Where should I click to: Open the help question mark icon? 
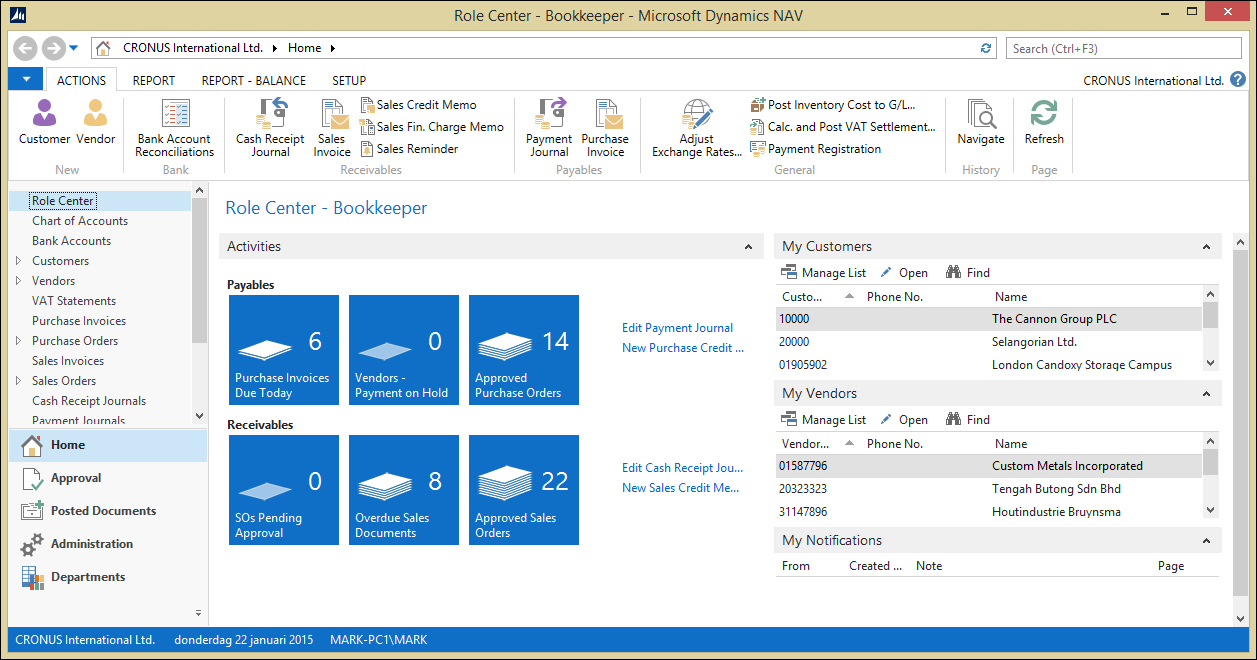click(1238, 80)
